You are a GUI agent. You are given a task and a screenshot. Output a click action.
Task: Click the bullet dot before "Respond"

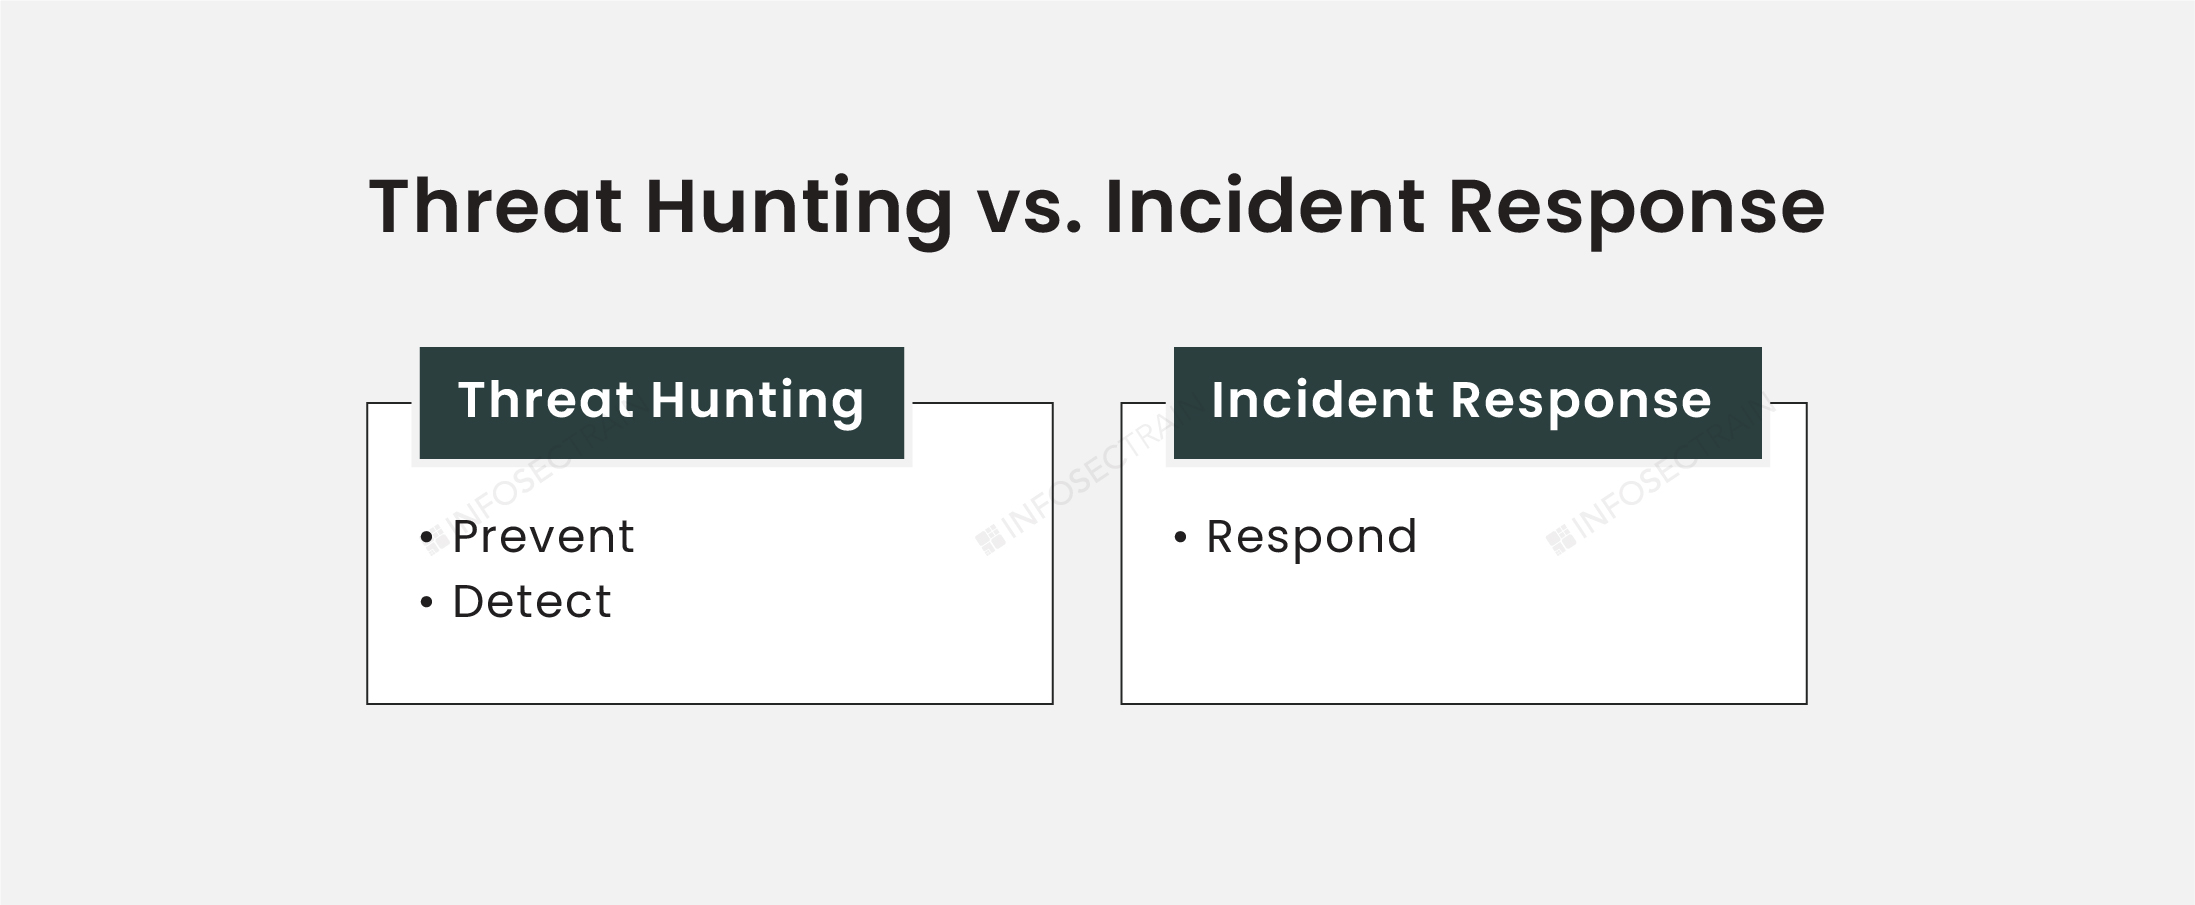1181,538
